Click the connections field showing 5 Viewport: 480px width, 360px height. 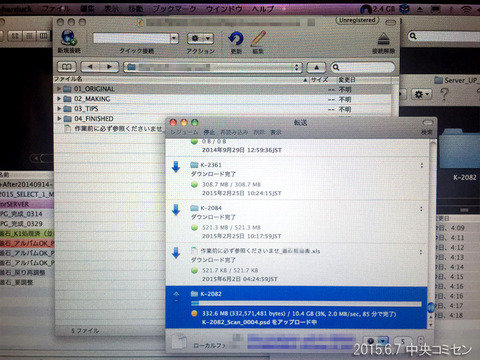pos(403,341)
